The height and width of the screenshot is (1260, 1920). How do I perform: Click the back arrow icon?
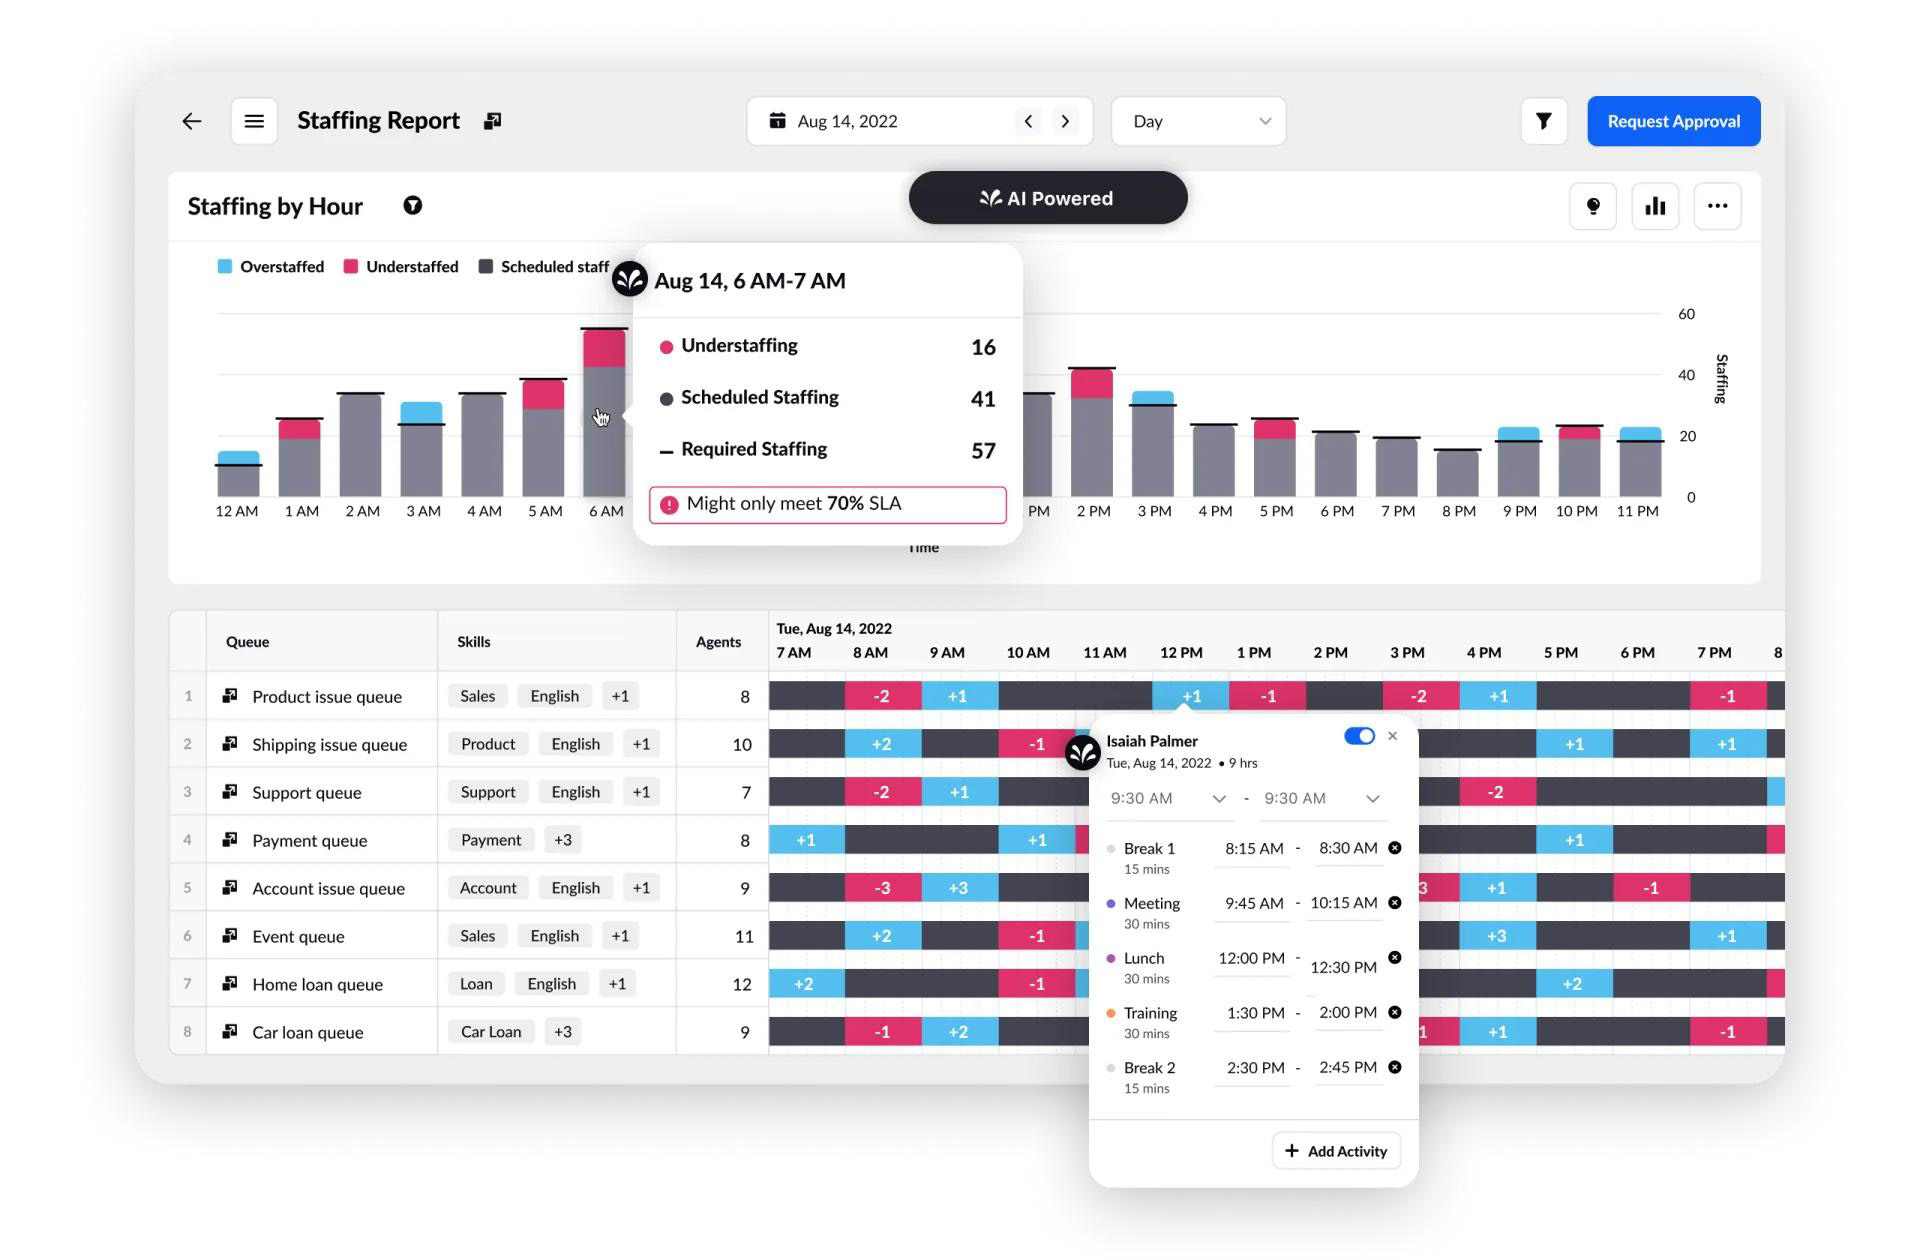191,121
